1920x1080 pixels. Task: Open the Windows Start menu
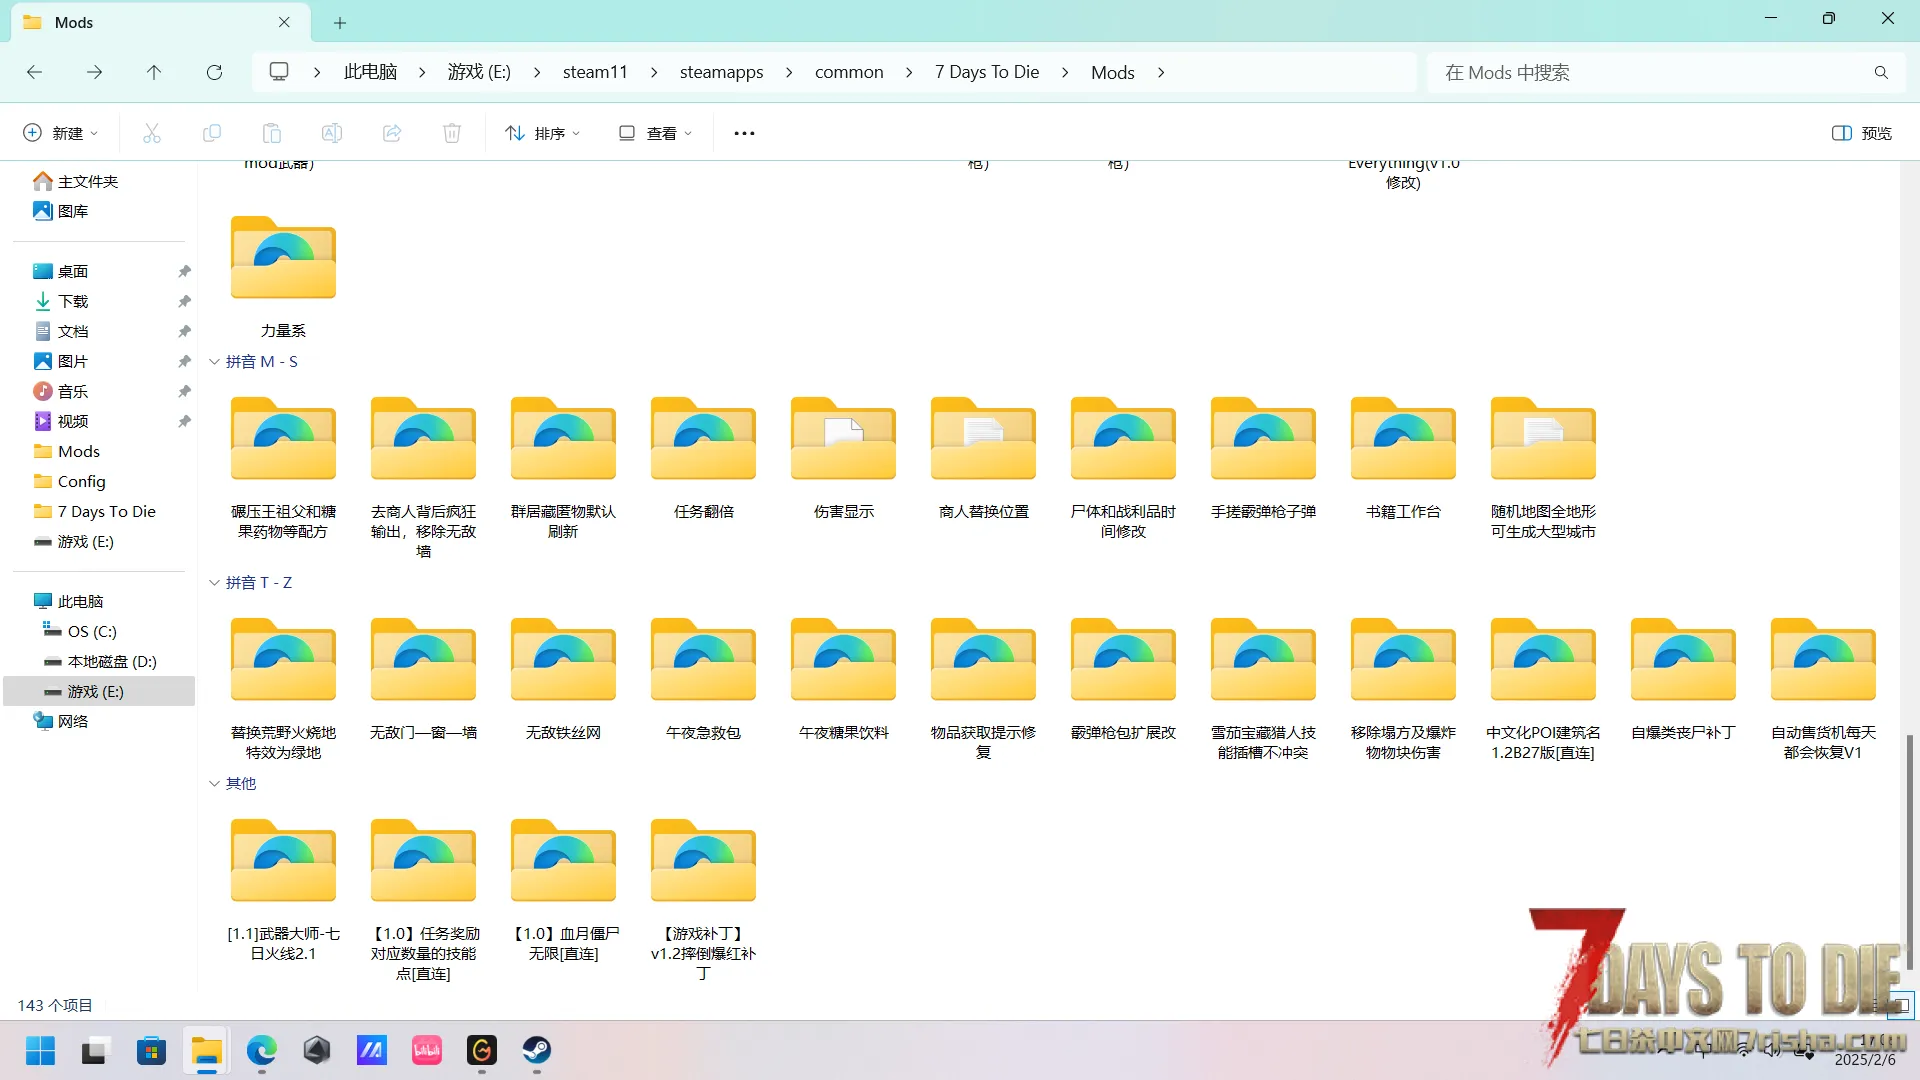pyautogui.click(x=41, y=1050)
